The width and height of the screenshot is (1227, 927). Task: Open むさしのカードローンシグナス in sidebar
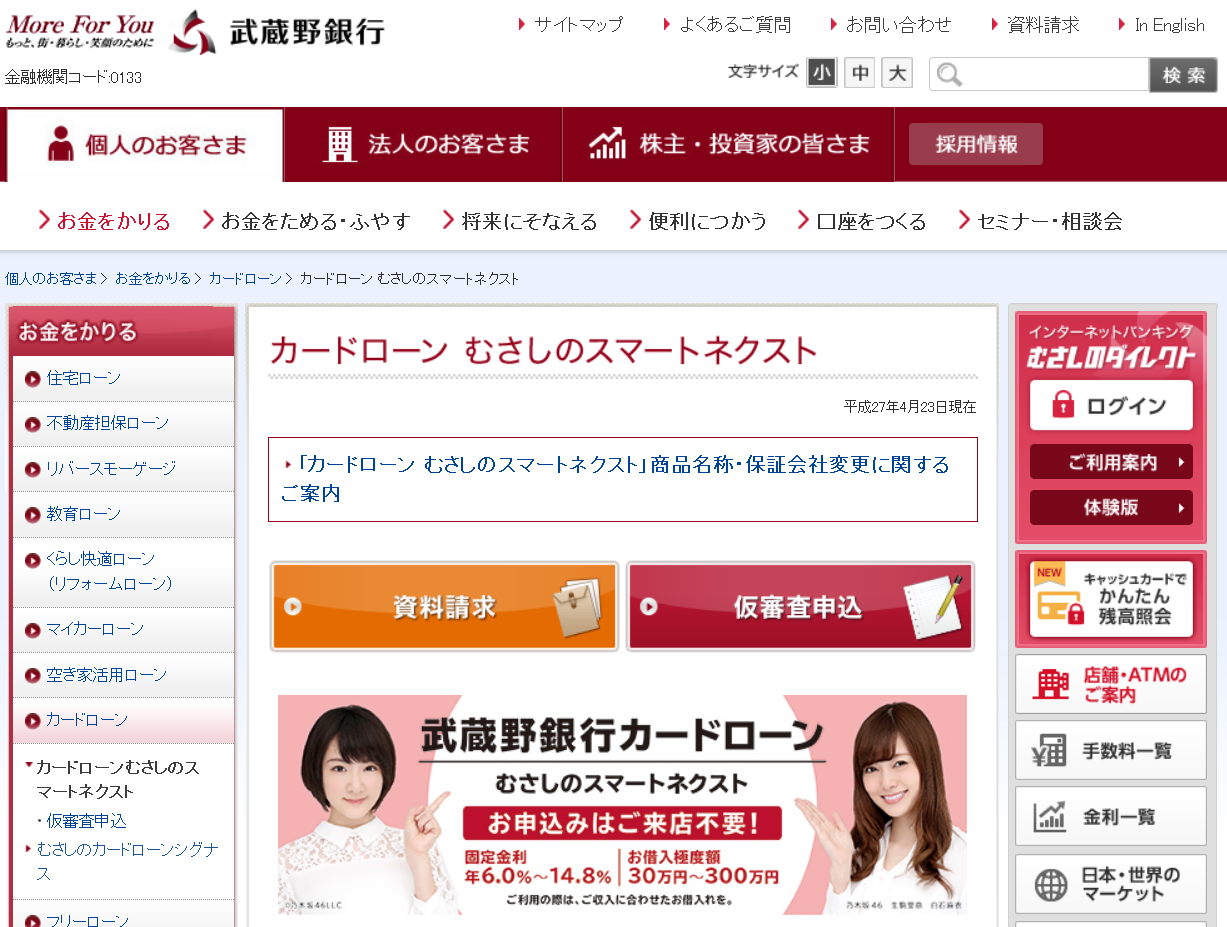pos(128,861)
